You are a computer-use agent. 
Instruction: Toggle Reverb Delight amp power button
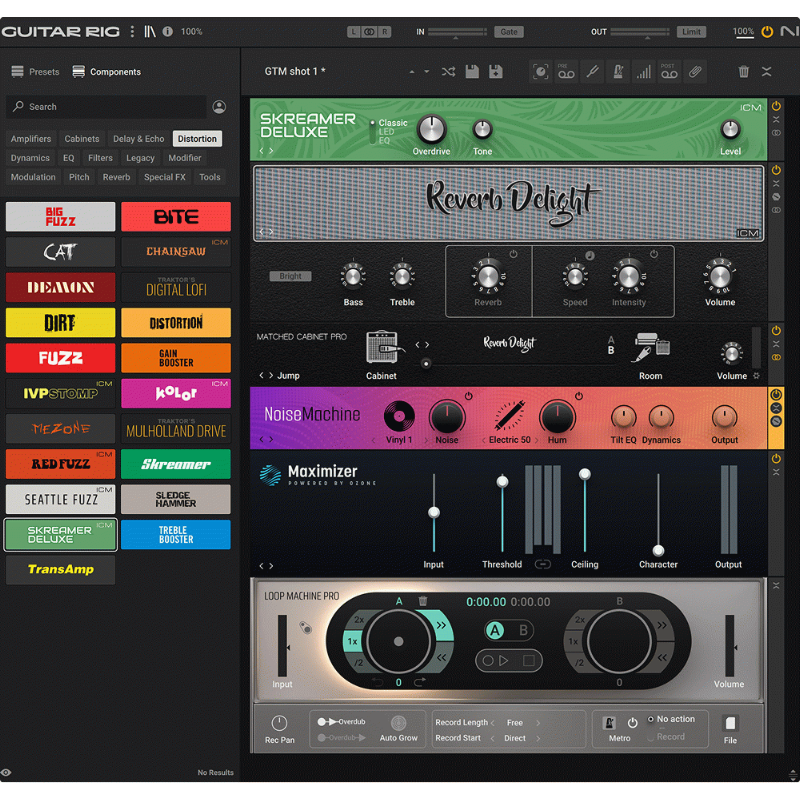pyautogui.click(x=776, y=170)
